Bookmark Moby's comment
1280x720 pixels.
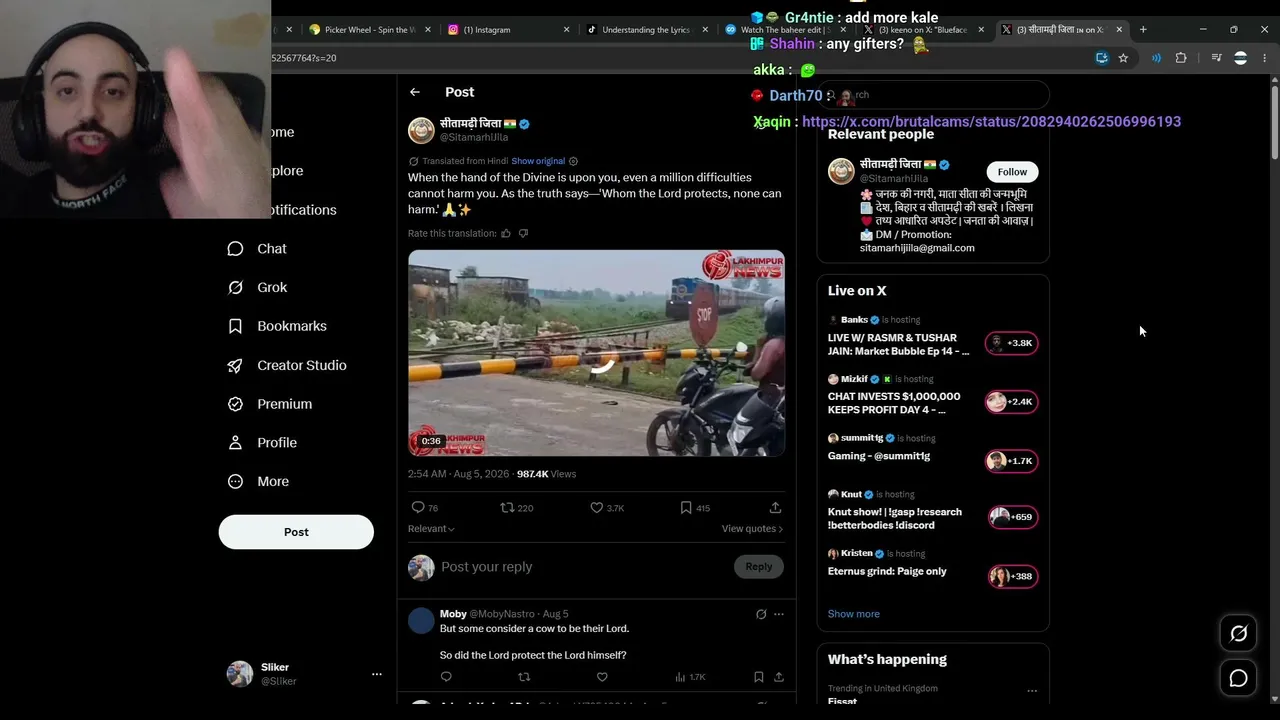pos(759,677)
